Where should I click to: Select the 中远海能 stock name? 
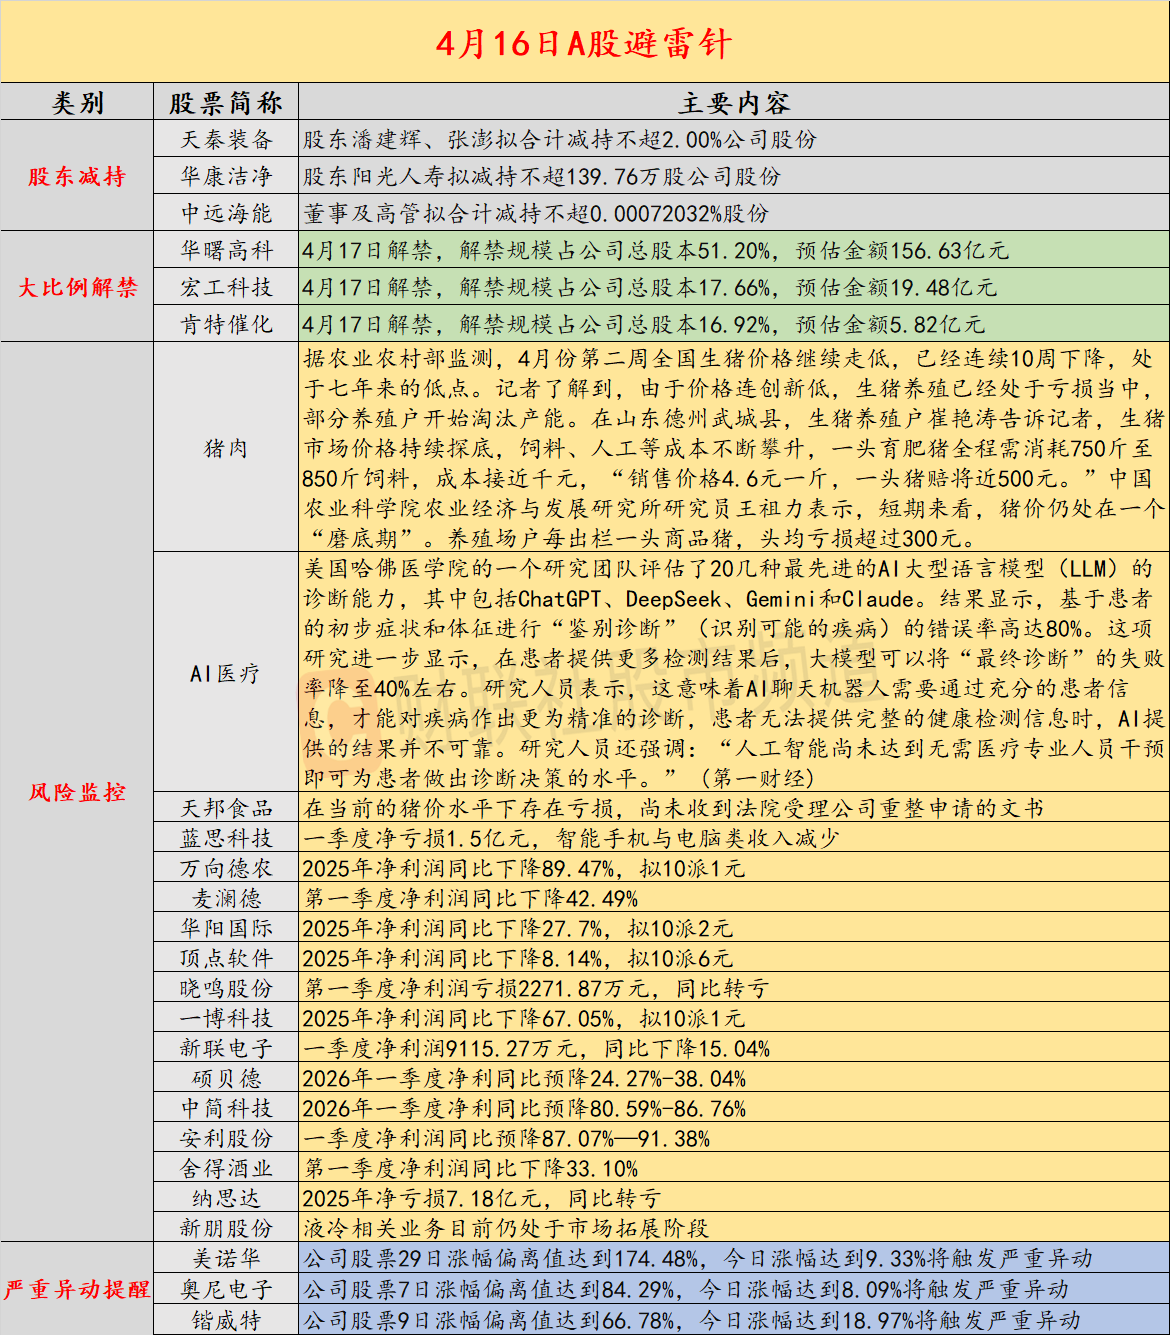point(226,213)
